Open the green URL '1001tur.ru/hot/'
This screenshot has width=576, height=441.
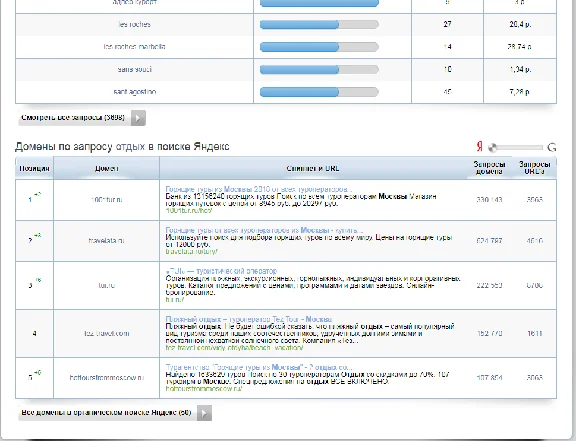[x=189, y=211]
